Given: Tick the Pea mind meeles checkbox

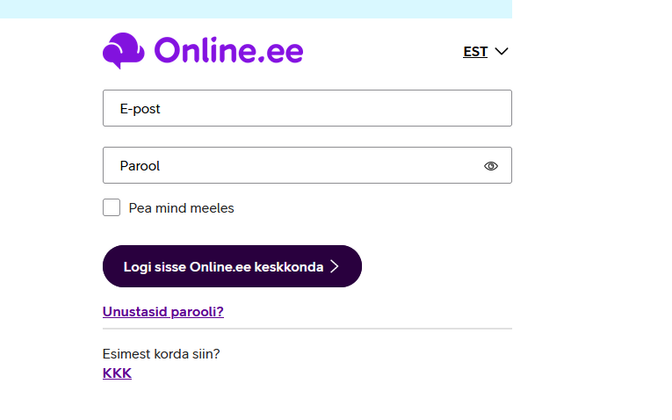Looking at the screenshot, I should (111, 208).
